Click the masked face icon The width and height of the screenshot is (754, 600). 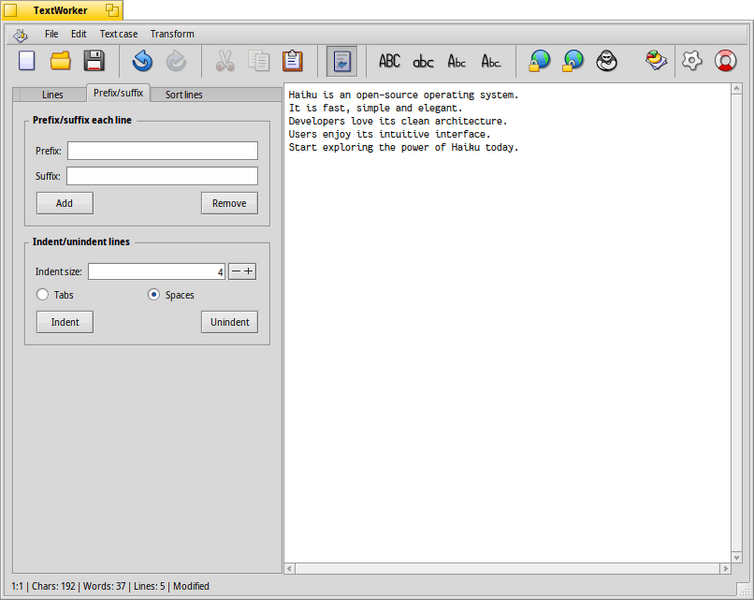click(x=607, y=61)
